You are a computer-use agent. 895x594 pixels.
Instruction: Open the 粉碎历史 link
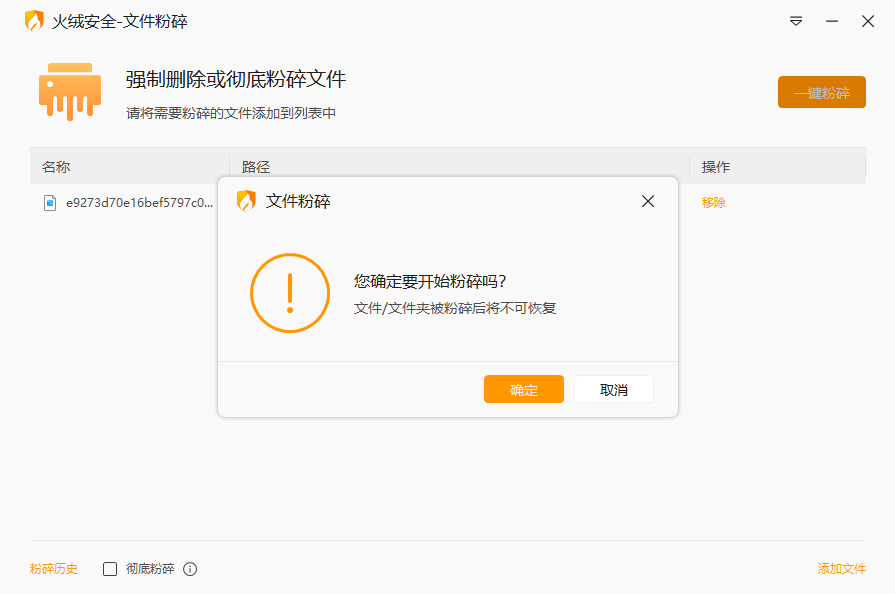(x=54, y=569)
